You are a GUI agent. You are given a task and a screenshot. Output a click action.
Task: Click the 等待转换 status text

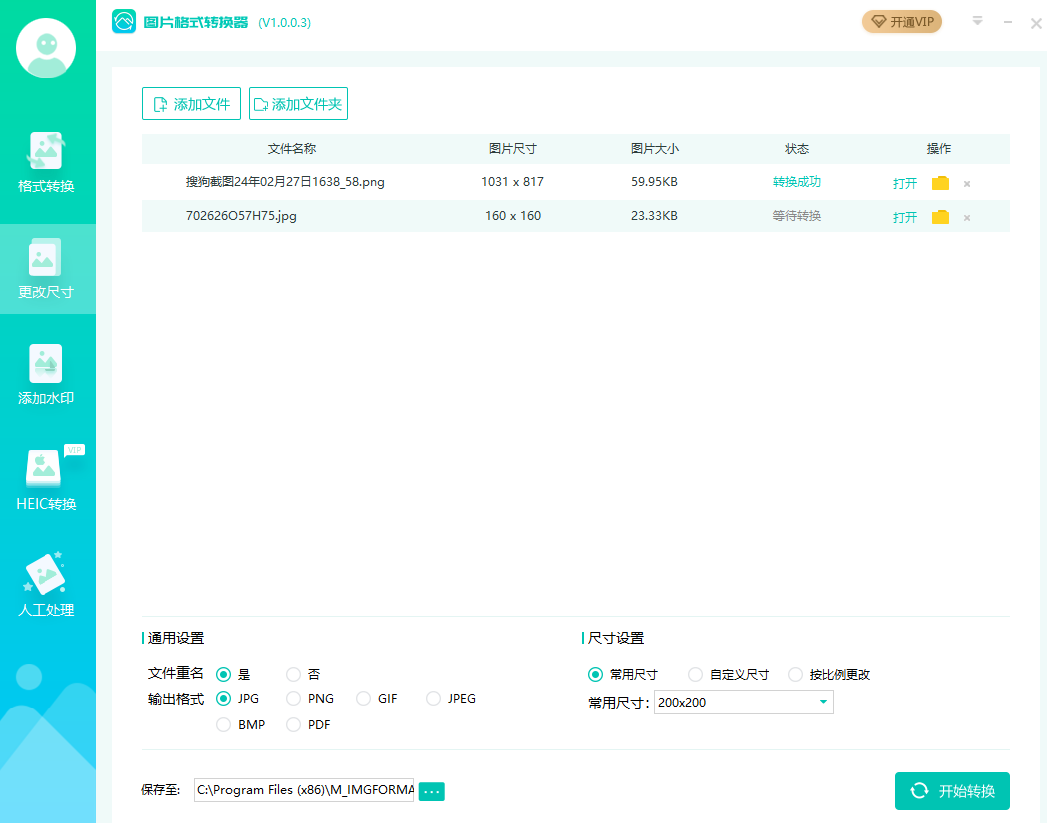click(797, 216)
